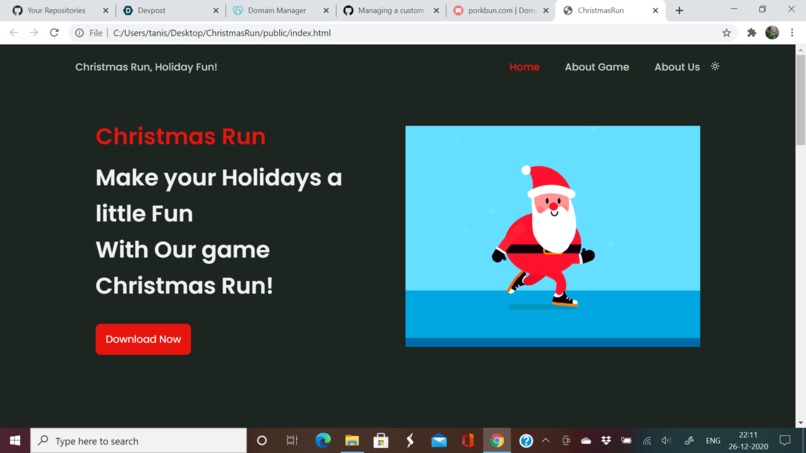Screen dimensions: 806x453
Task: Show hidden system tray icons
Action: point(545,441)
